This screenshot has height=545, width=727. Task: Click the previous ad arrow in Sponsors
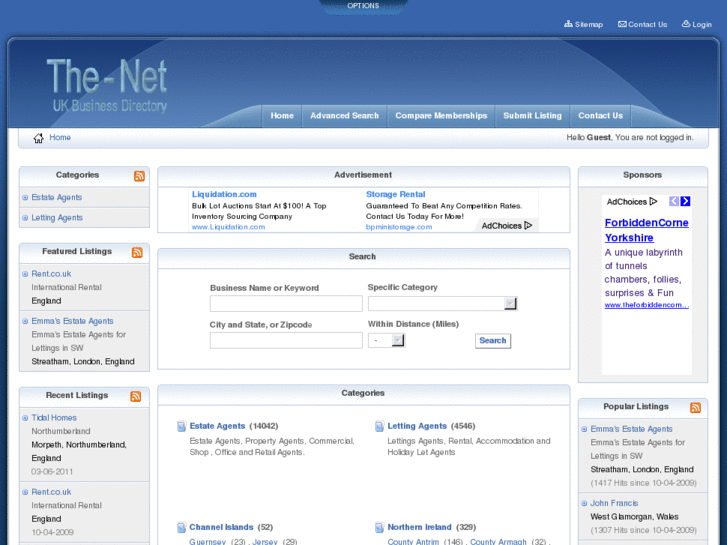tap(674, 201)
